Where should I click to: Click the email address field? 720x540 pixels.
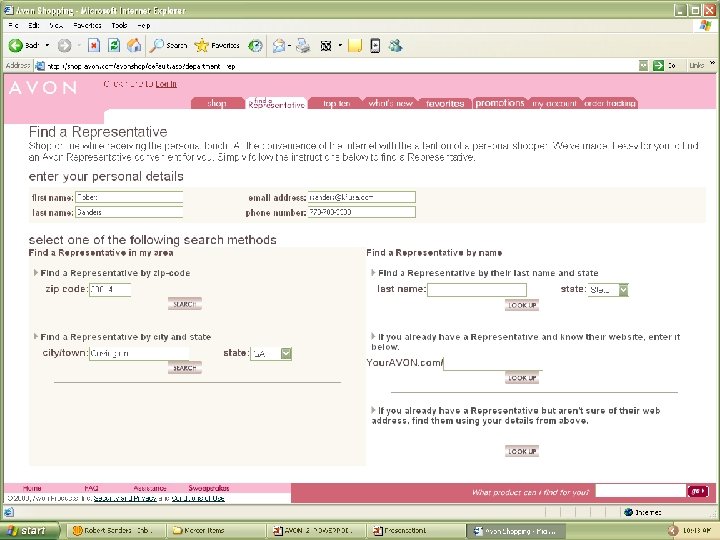pyautogui.click(x=362, y=197)
